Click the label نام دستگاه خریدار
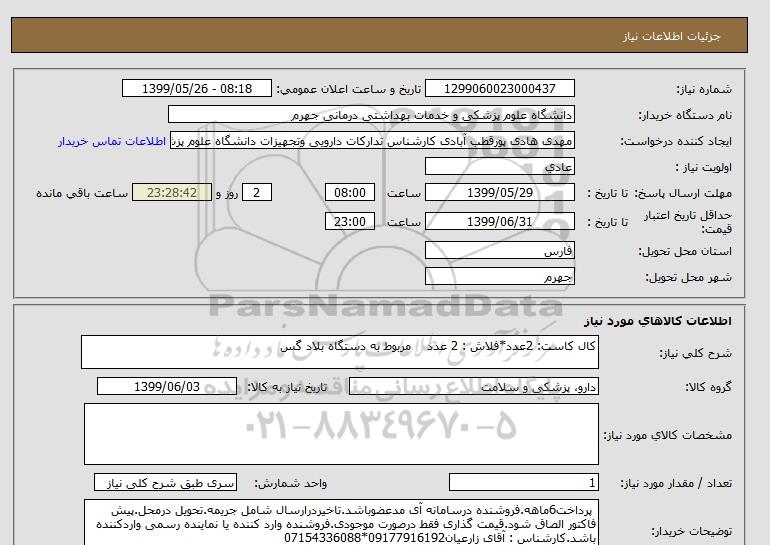The height and width of the screenshot is (545, 770). (685, 115)
